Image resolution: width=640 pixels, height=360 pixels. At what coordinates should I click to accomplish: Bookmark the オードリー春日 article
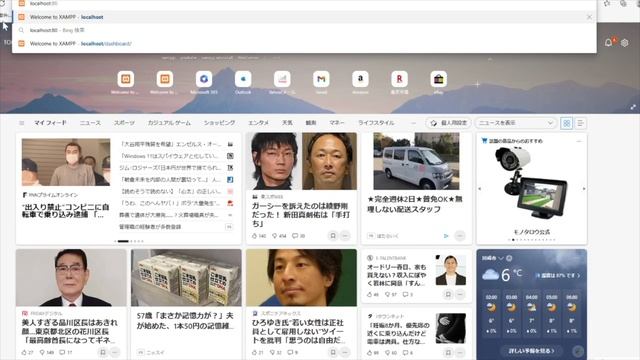pos(448,294)
